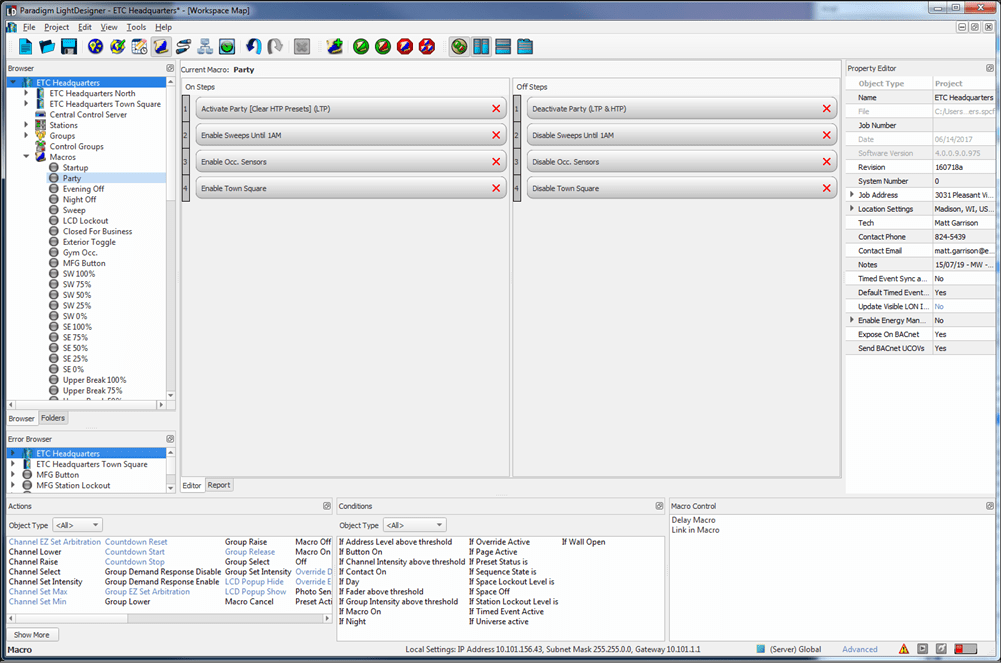Delete the Activate Party on step
The height and width of the screenshot is (668, 1001).
pyautogui.click(x=496, y=109)
